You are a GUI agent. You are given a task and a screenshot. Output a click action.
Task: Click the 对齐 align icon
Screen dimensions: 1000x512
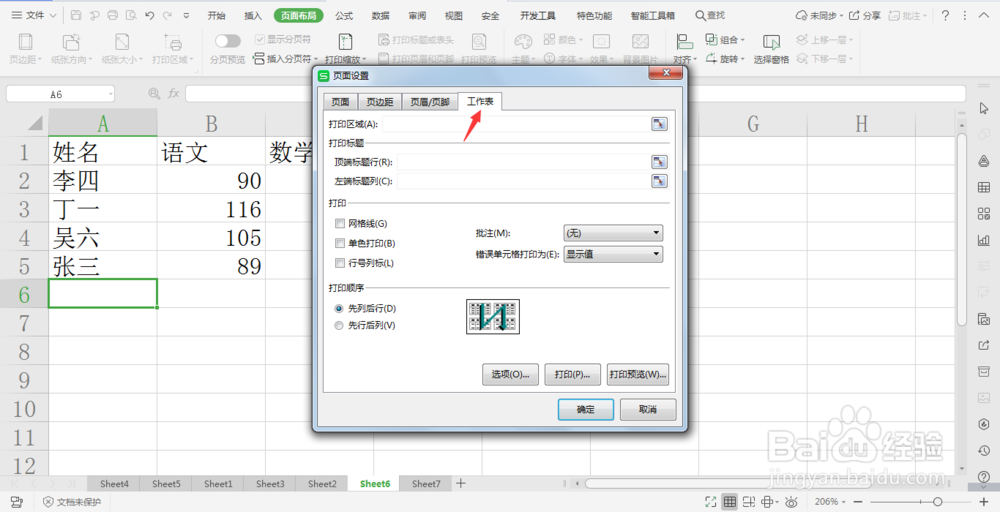[684, 42]
